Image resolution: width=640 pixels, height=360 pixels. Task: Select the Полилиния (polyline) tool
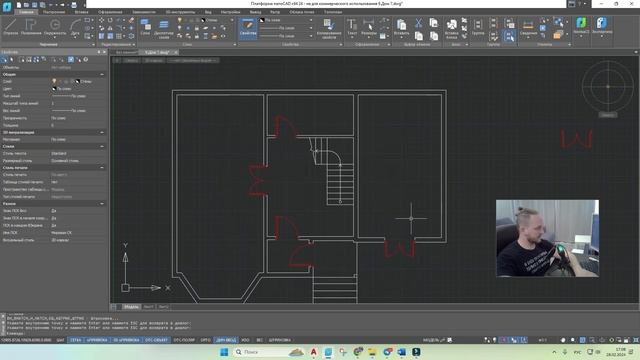click(31, 27)
